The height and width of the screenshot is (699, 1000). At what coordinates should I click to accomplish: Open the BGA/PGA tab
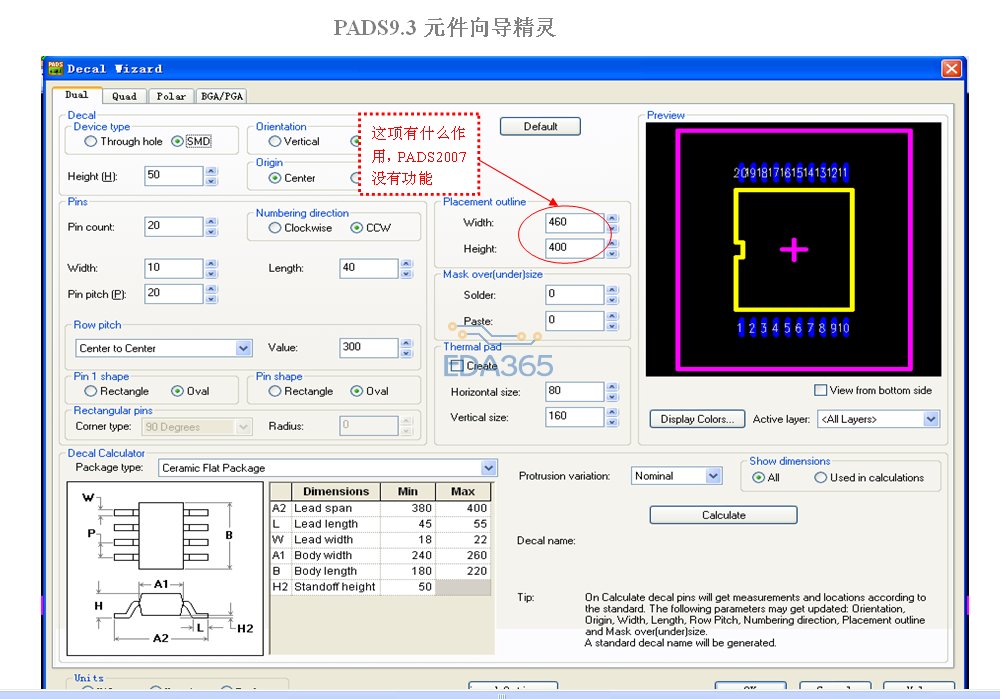[x=222, y=96]
